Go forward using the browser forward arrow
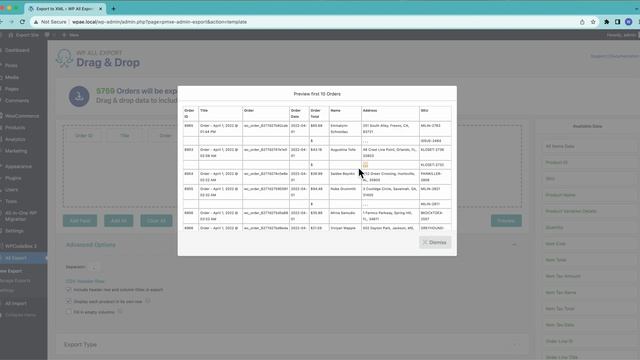Screen dimensions: 640x360 pyautogui.click(x=11, y=22)
